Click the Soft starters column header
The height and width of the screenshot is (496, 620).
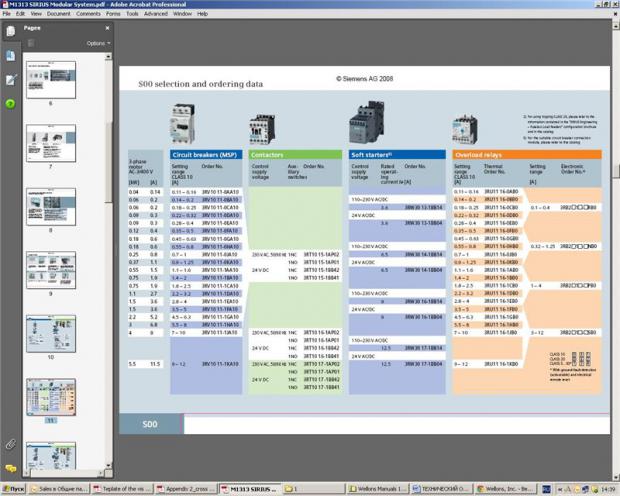click(397, 155)
